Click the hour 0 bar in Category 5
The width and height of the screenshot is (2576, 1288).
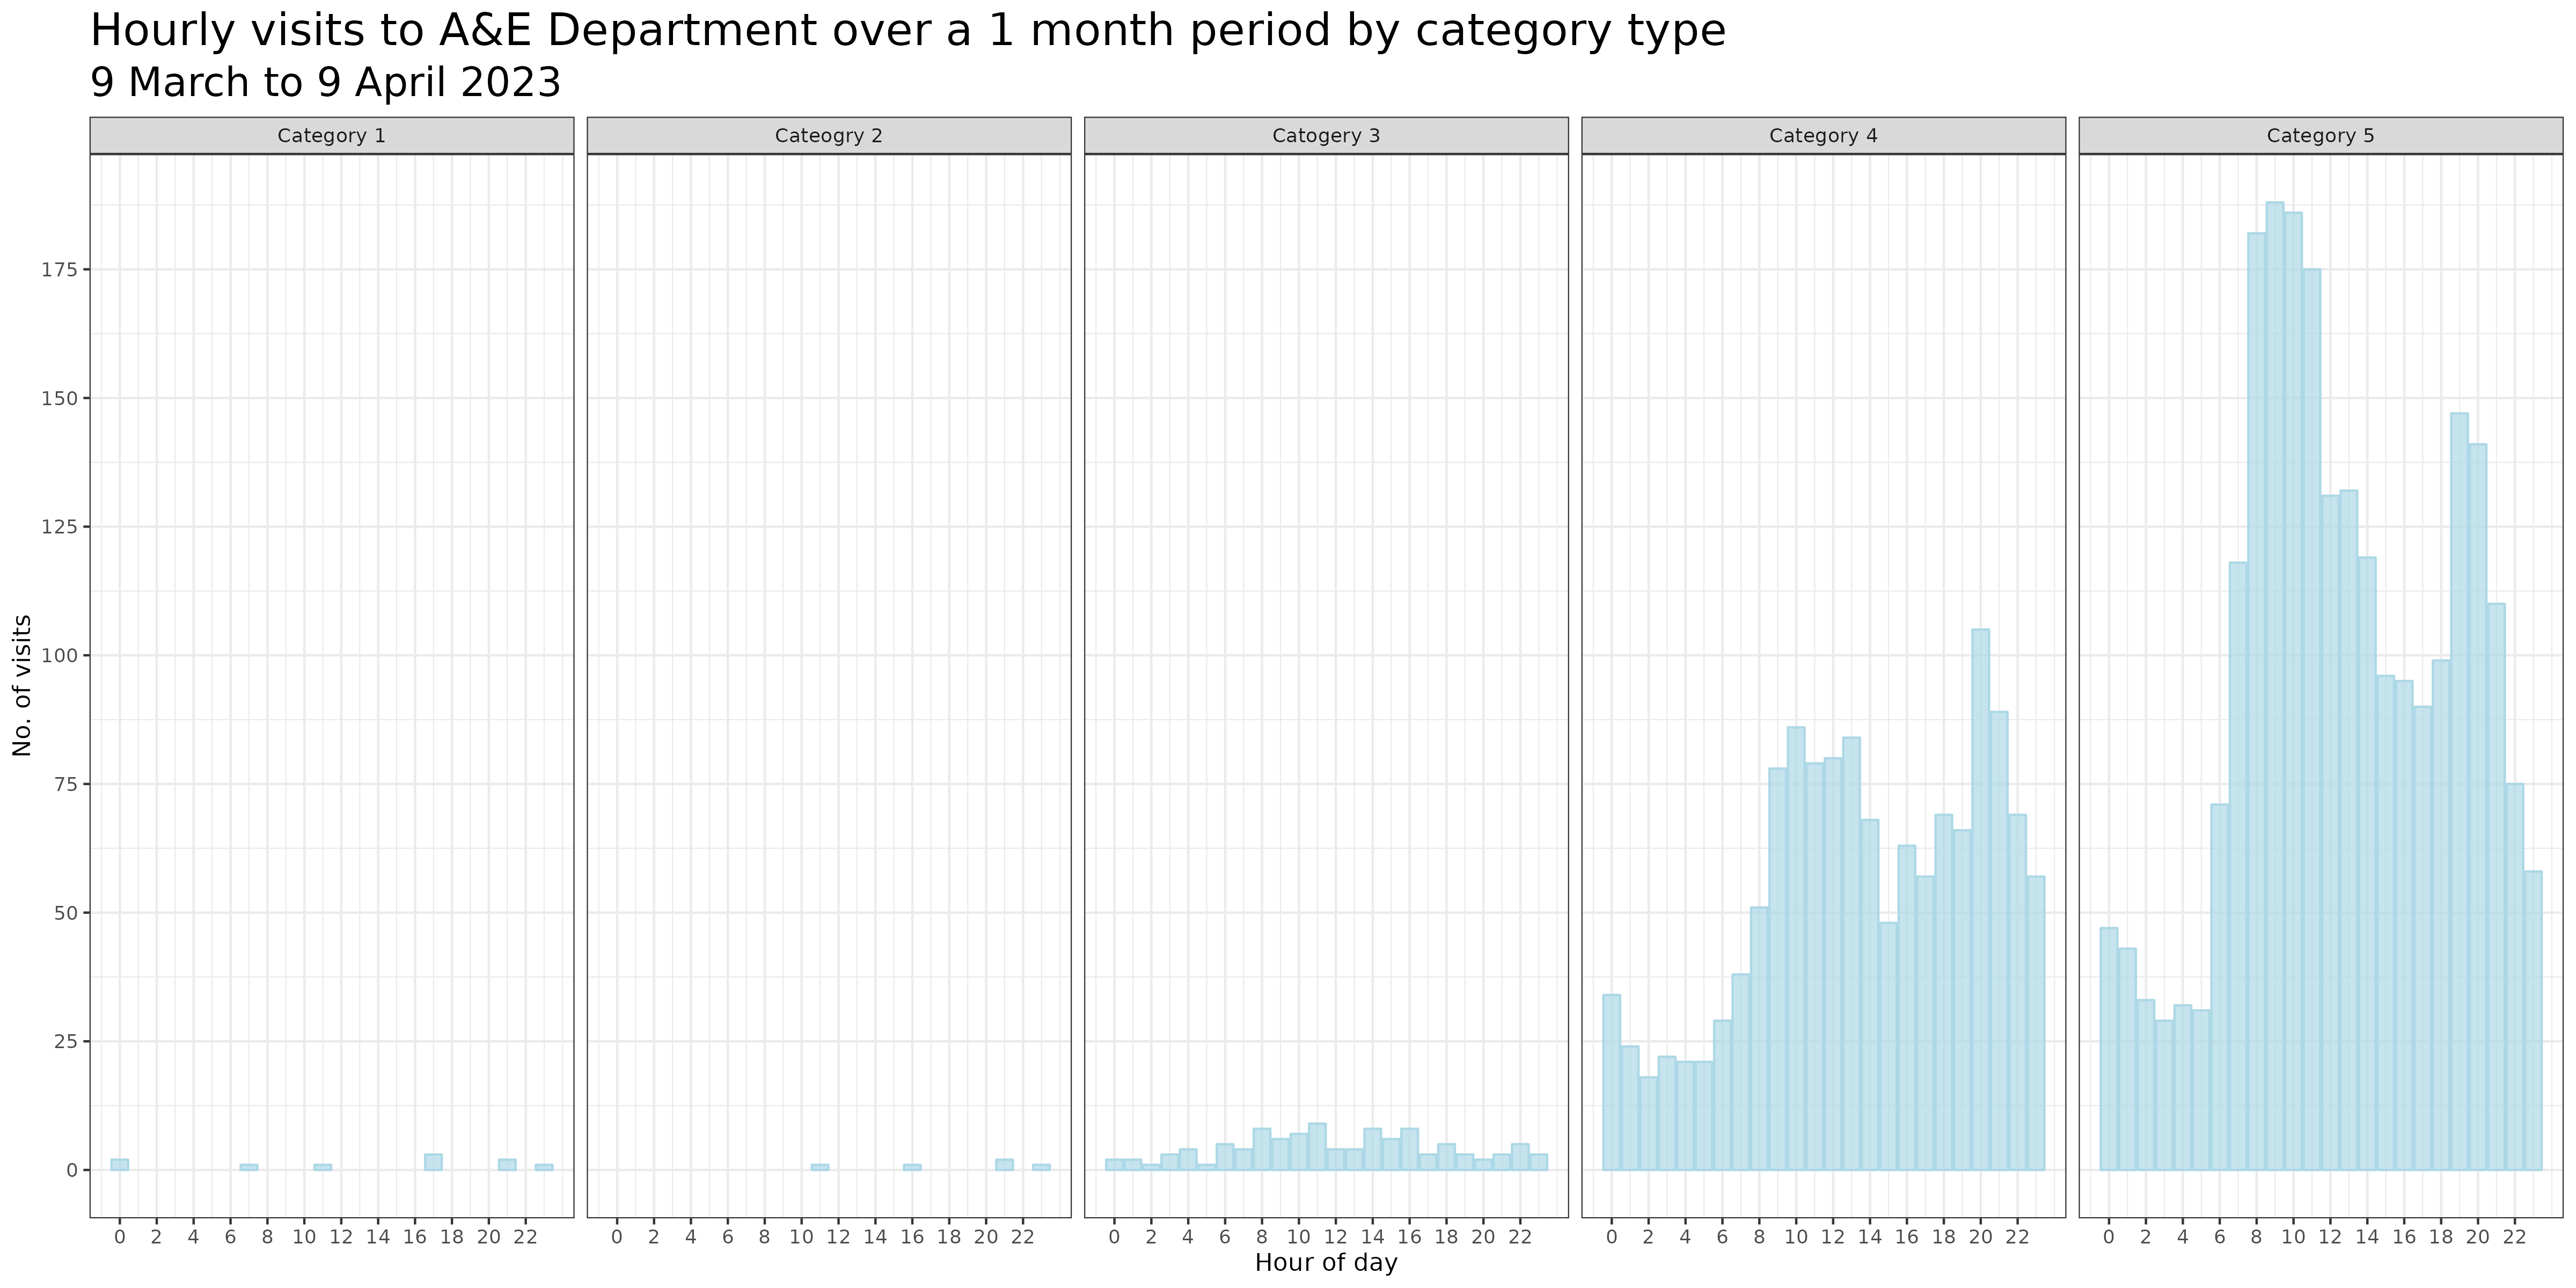(2109, 1049)
